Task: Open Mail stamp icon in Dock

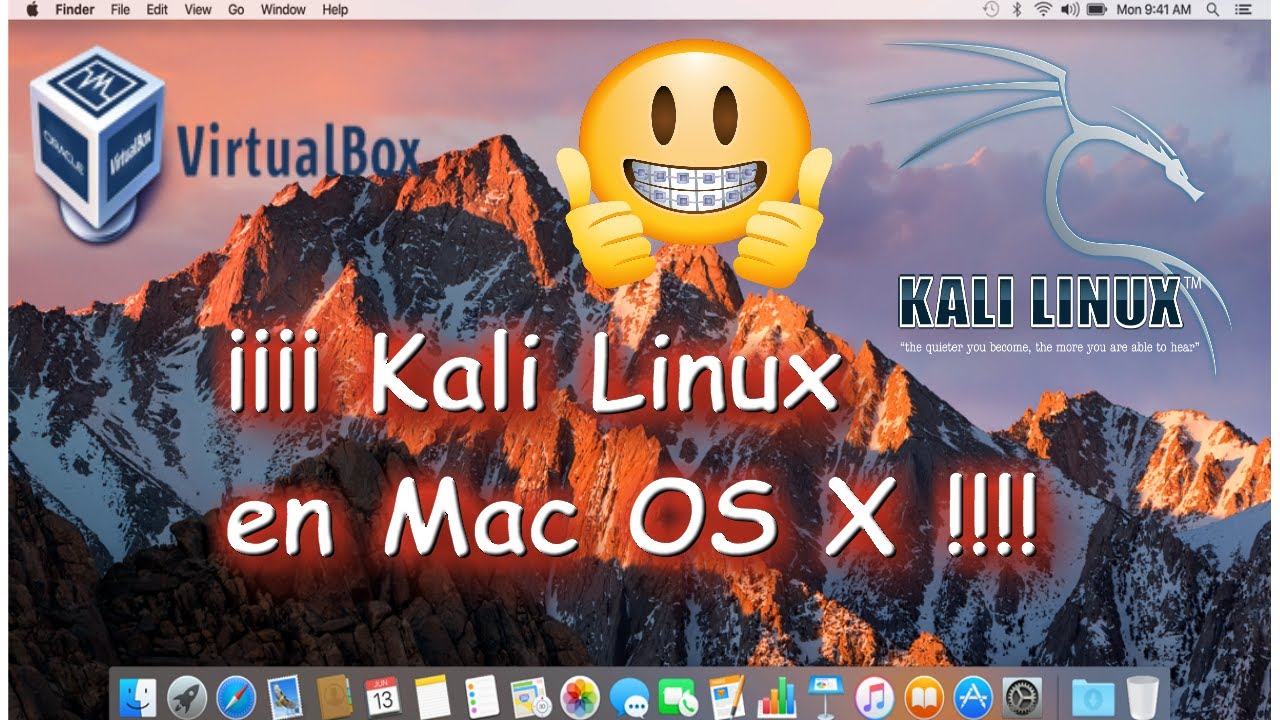Action: click(285, 697)
